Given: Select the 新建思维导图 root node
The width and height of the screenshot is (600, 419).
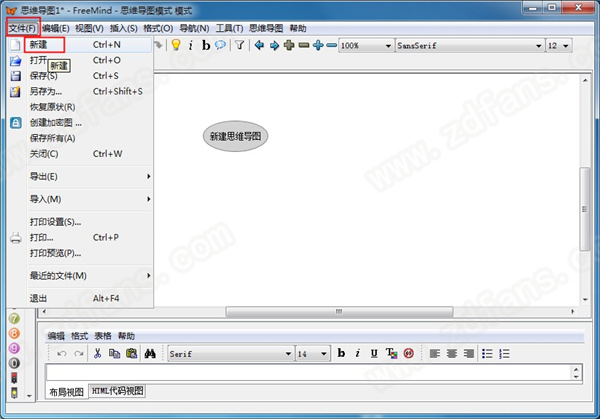Looking at the screenshot, I should click(235, 136).
